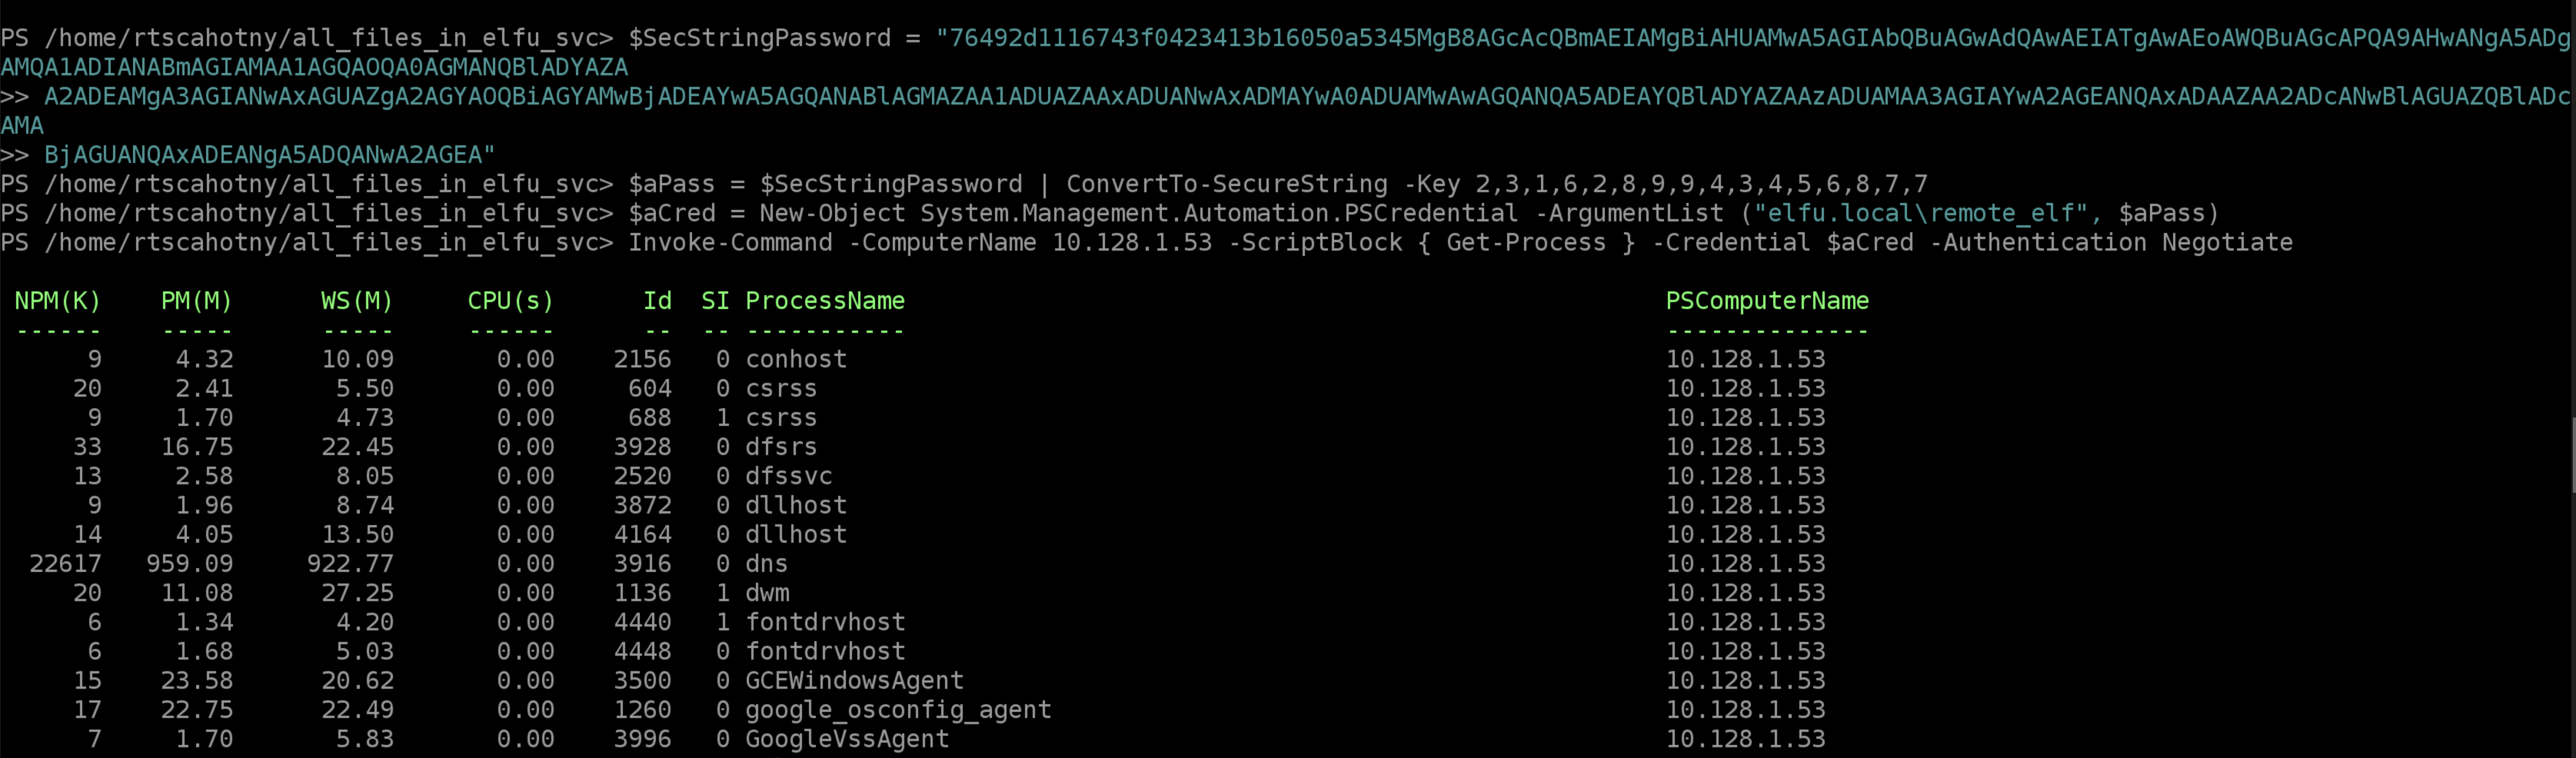Click the WS(M) column header
This screenshot has width=2576, height=758.
(357, 301)
